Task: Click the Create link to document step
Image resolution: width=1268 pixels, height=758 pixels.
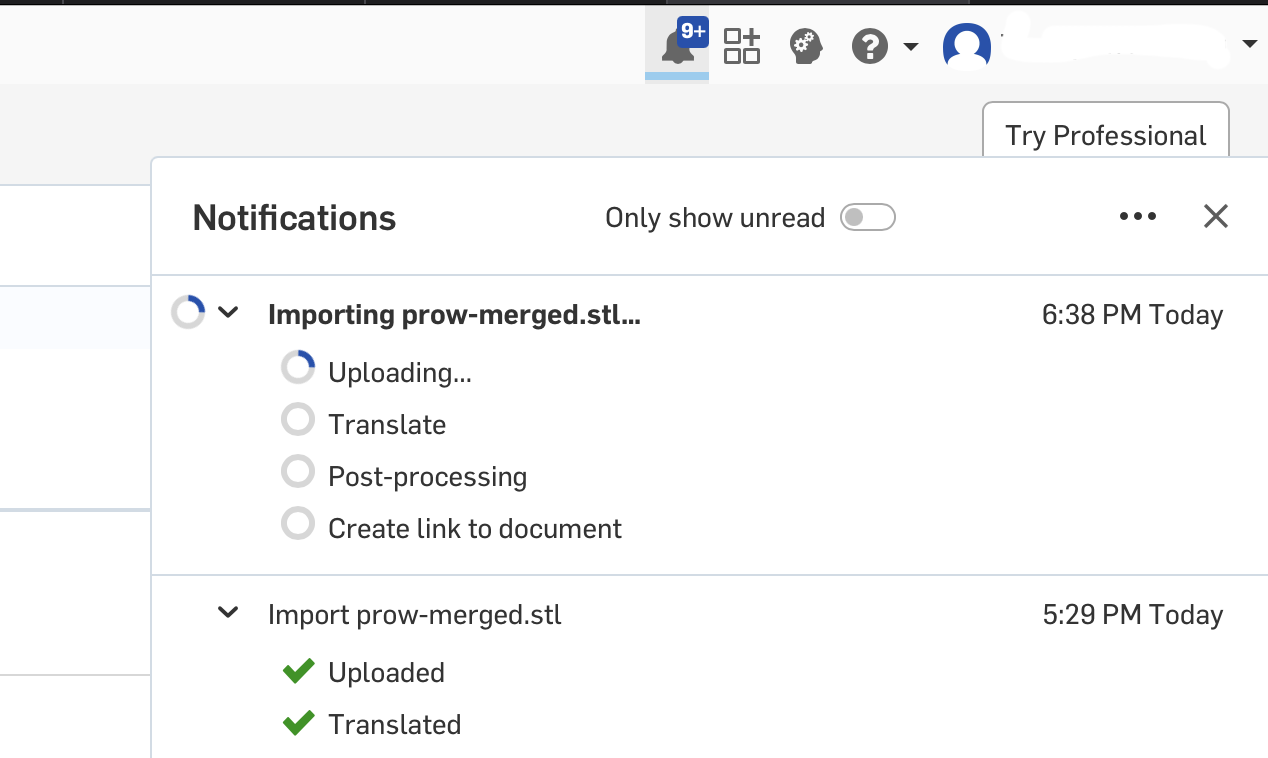Action: coord(474,528)
